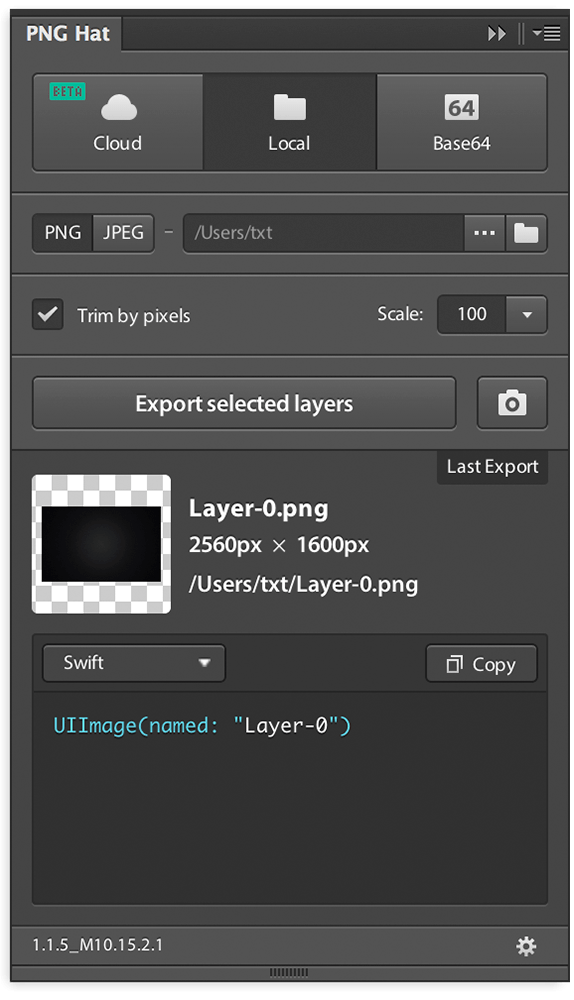Viewport: 574px width, 1000px height.
Task: Select the Local folder export mode
Action: coord(290,122)
